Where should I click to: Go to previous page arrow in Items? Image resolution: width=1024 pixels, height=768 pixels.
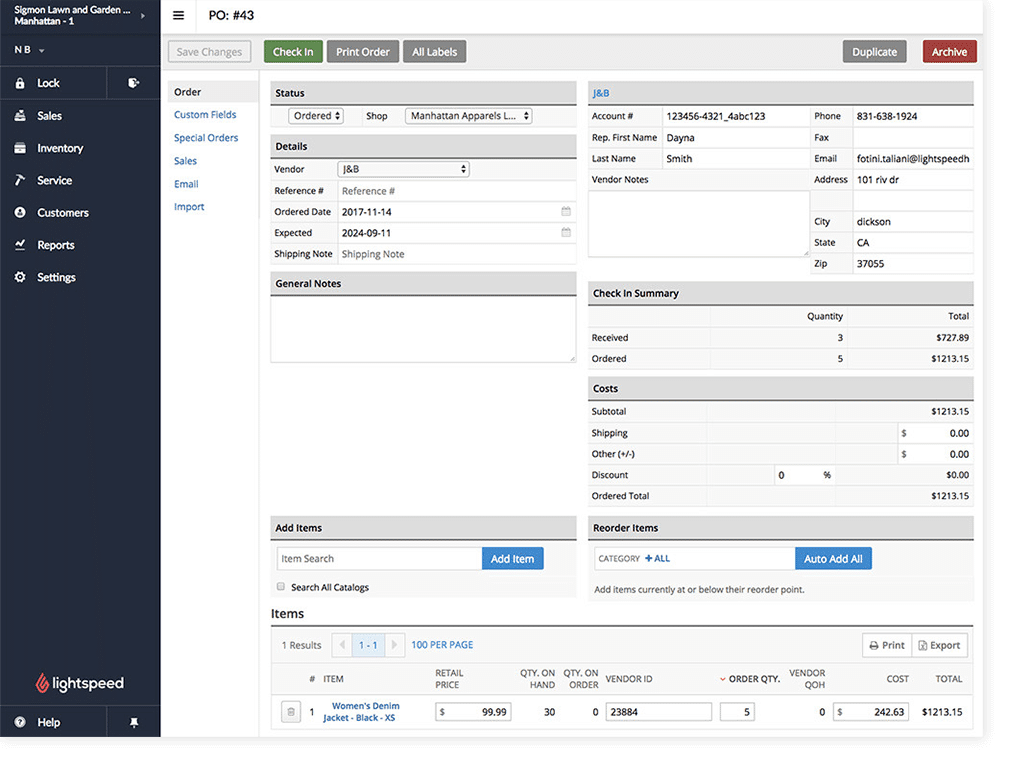tap(342, 645)
